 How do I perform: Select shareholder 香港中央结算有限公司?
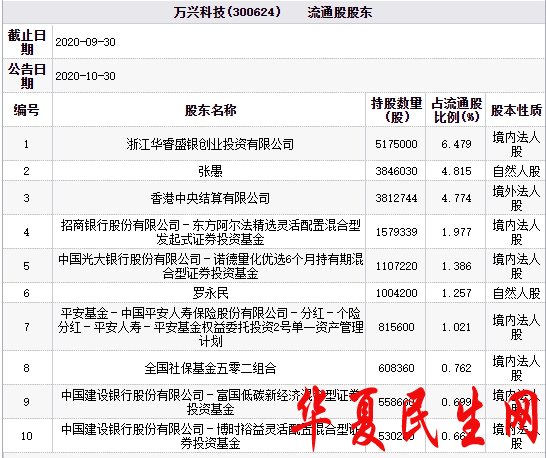click(x=210, y=198)
